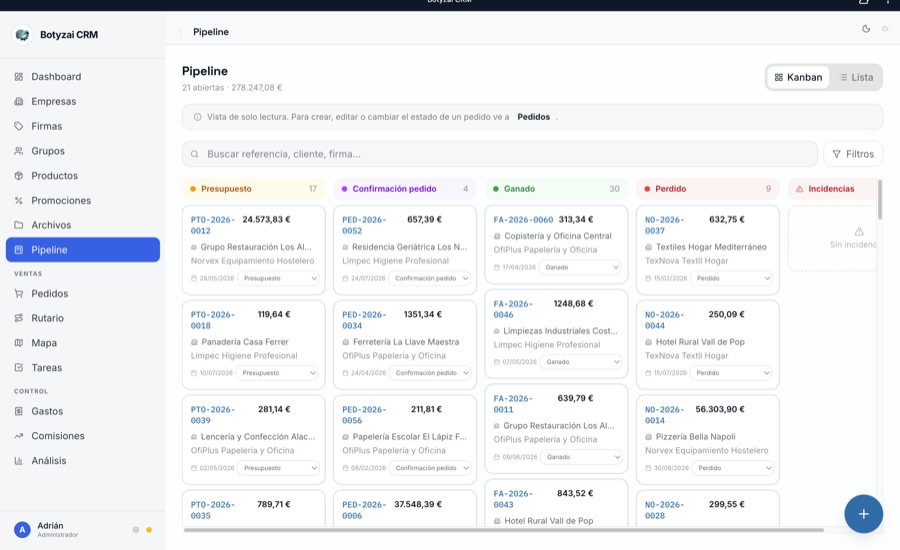Switch to Lista view
The width and height of the screenshot is (900, 550).
[856, 77]
